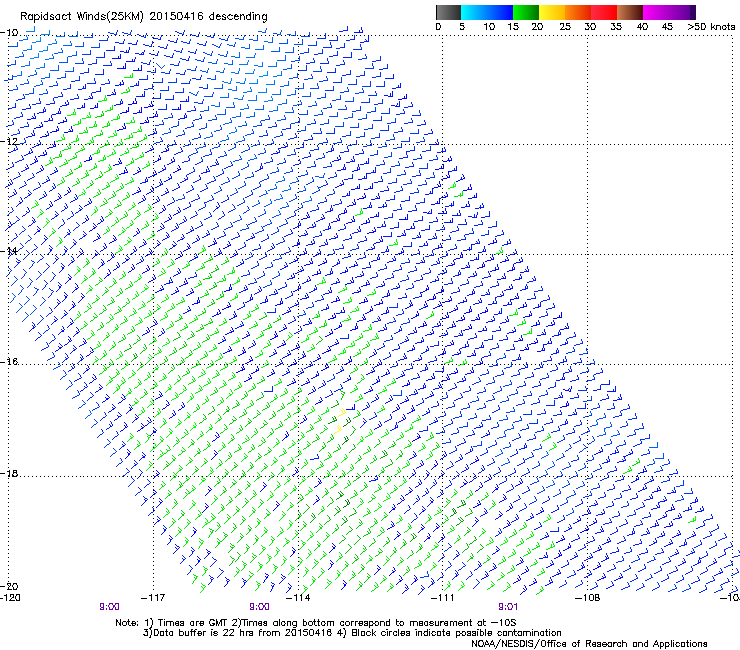Screen dimensions: 740x650
Task: Click the -108 longitude axis label
Action: (588, 598)
